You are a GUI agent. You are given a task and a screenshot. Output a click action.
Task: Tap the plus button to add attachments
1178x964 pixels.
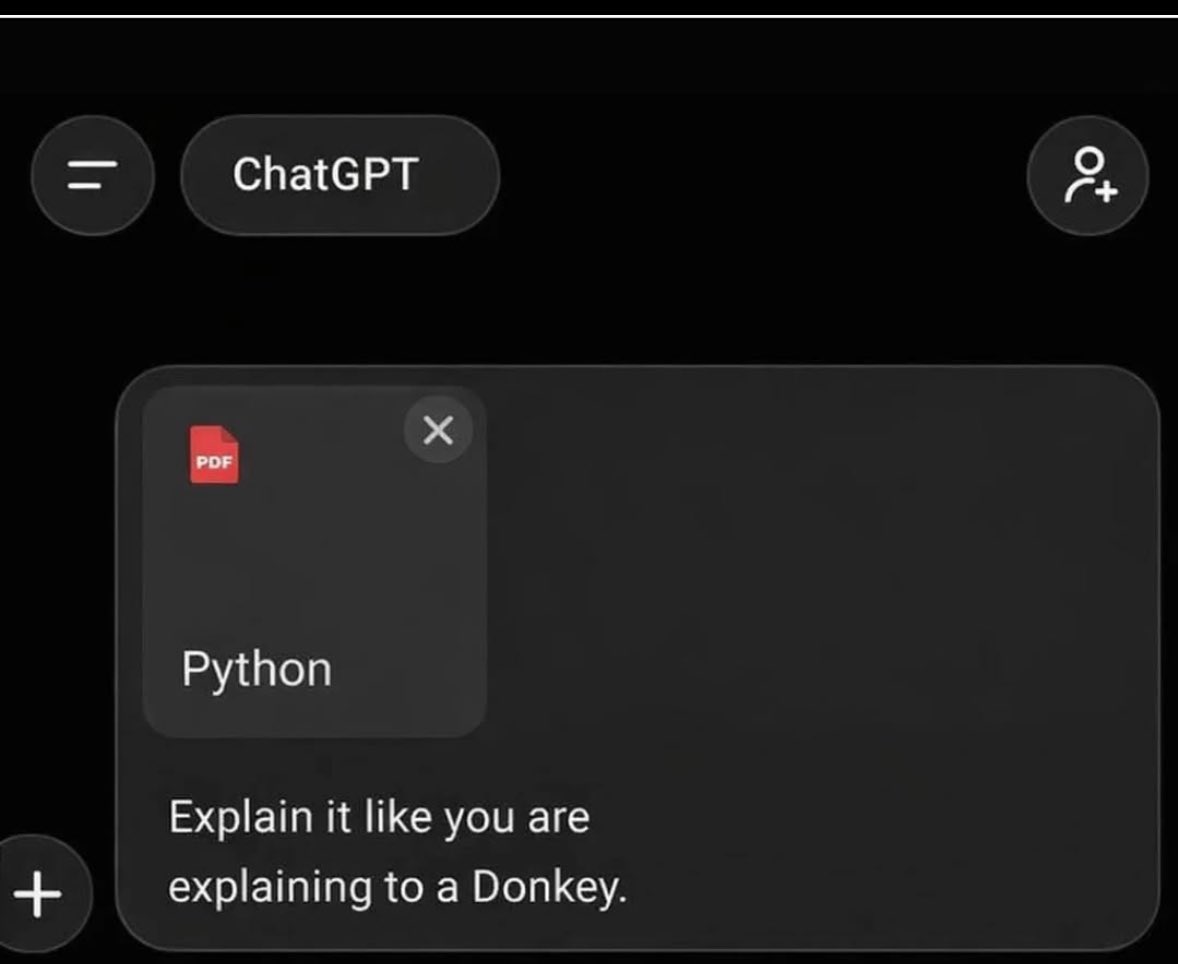pos(39,894)
